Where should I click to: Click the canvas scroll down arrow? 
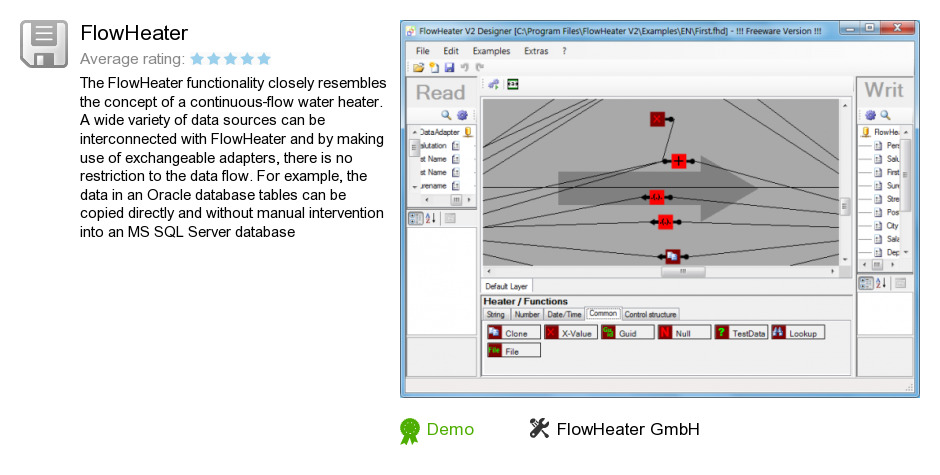coord(845,260)
